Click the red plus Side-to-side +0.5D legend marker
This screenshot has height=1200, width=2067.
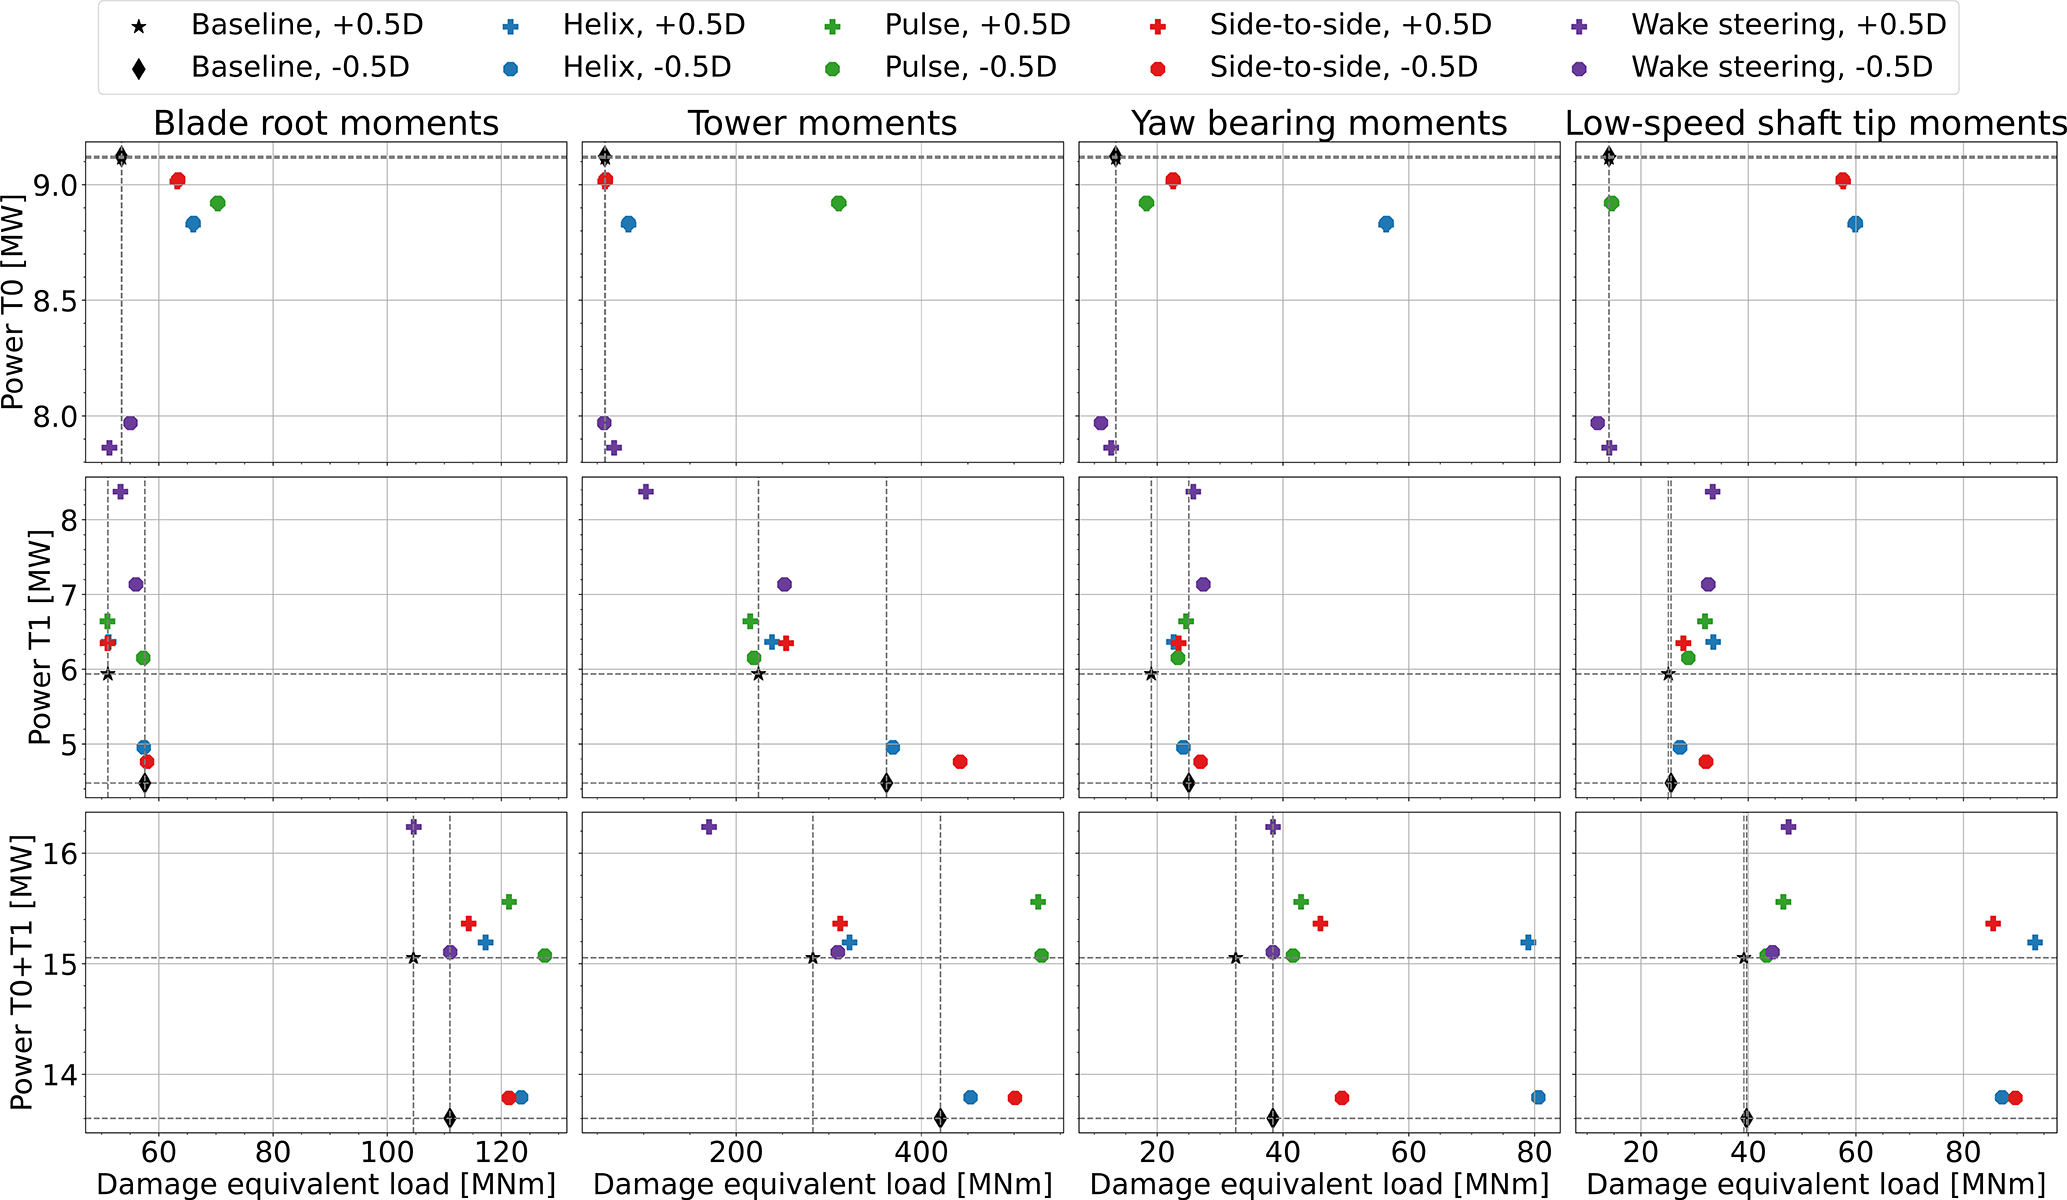[x=1157, y=27]
